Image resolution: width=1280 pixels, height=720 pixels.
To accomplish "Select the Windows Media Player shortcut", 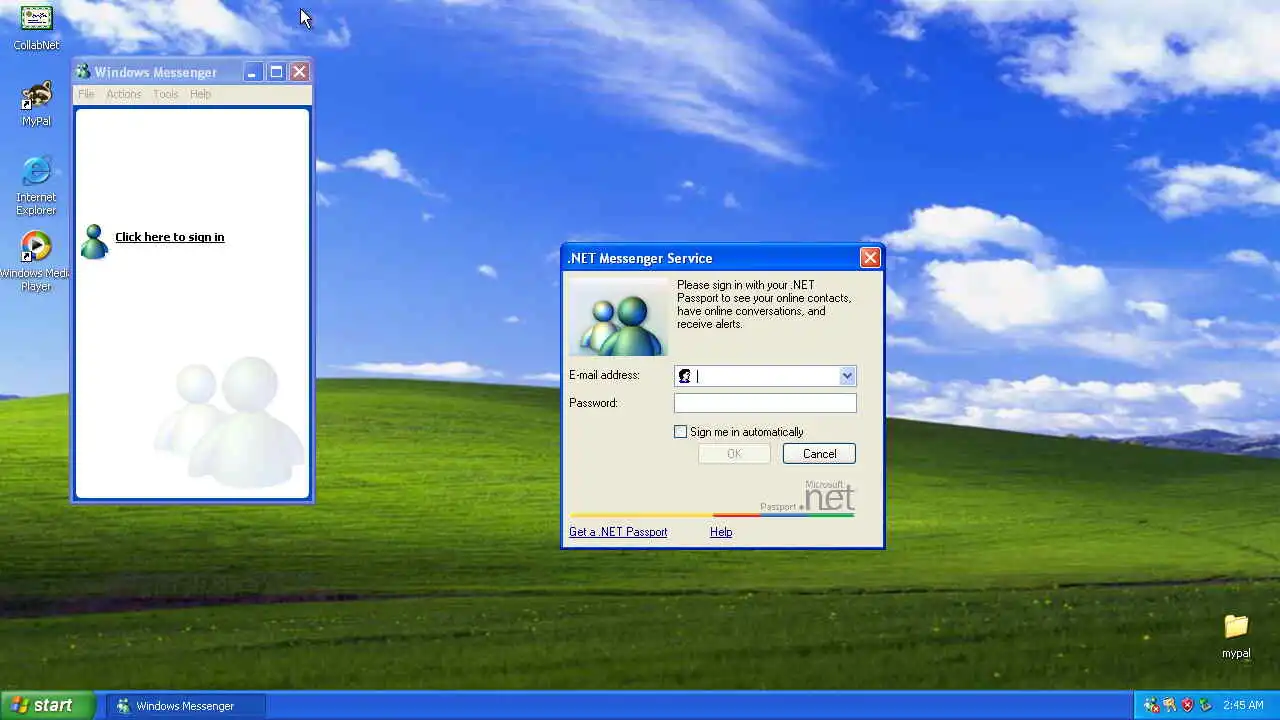I will 36,262.
